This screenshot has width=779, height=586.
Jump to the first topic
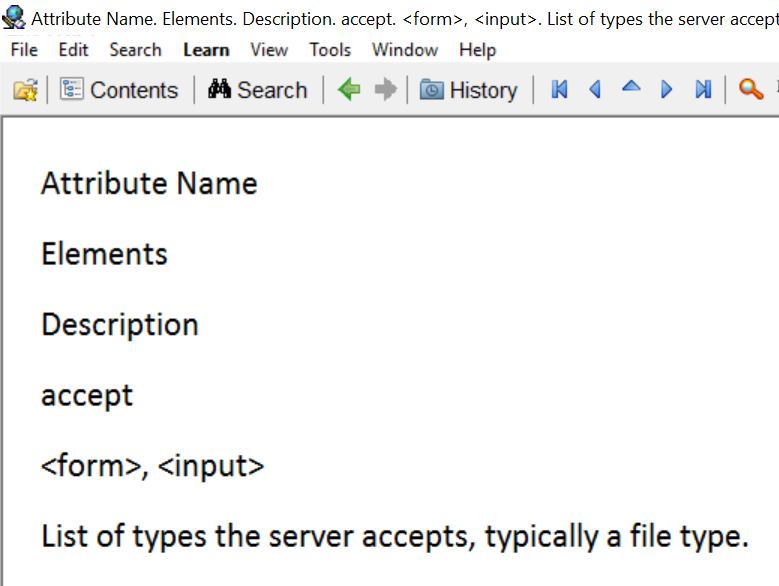pos(559,89)
